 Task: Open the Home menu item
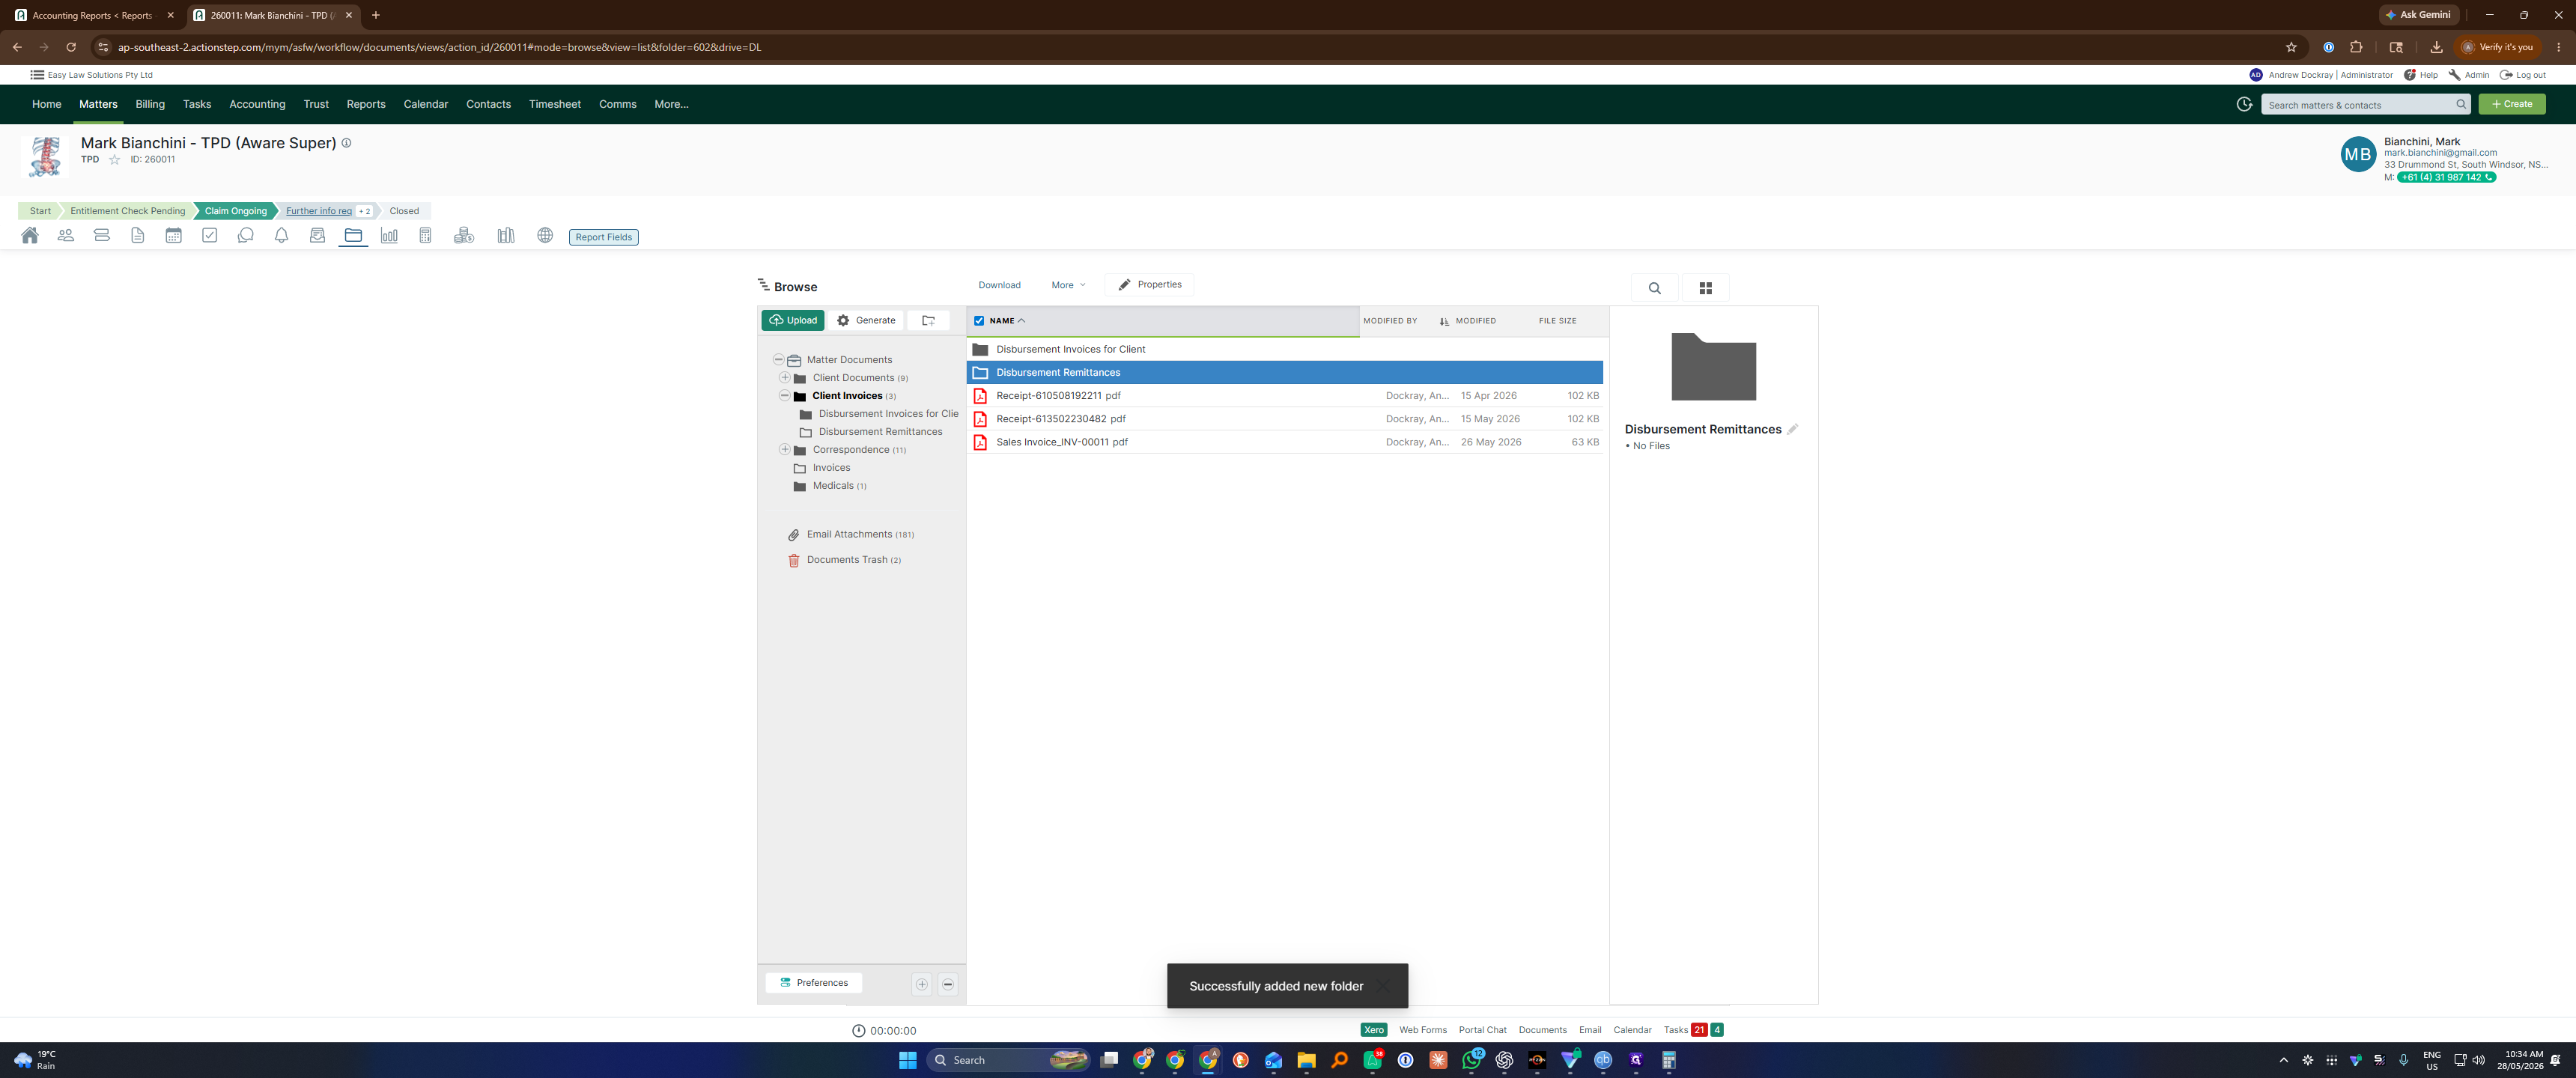[x=46, y=104]
